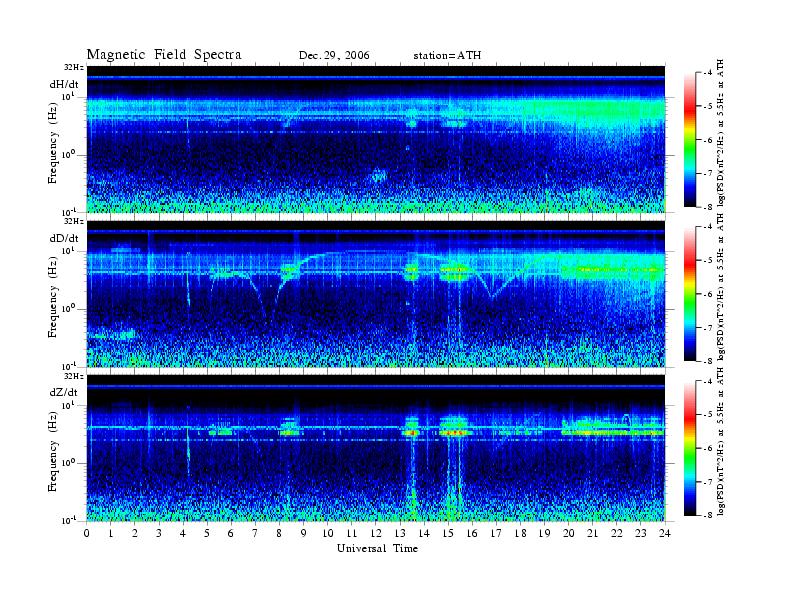792x612 pixels.
Task: Click the time tick label '2'
Action: (x=135, y=533)
